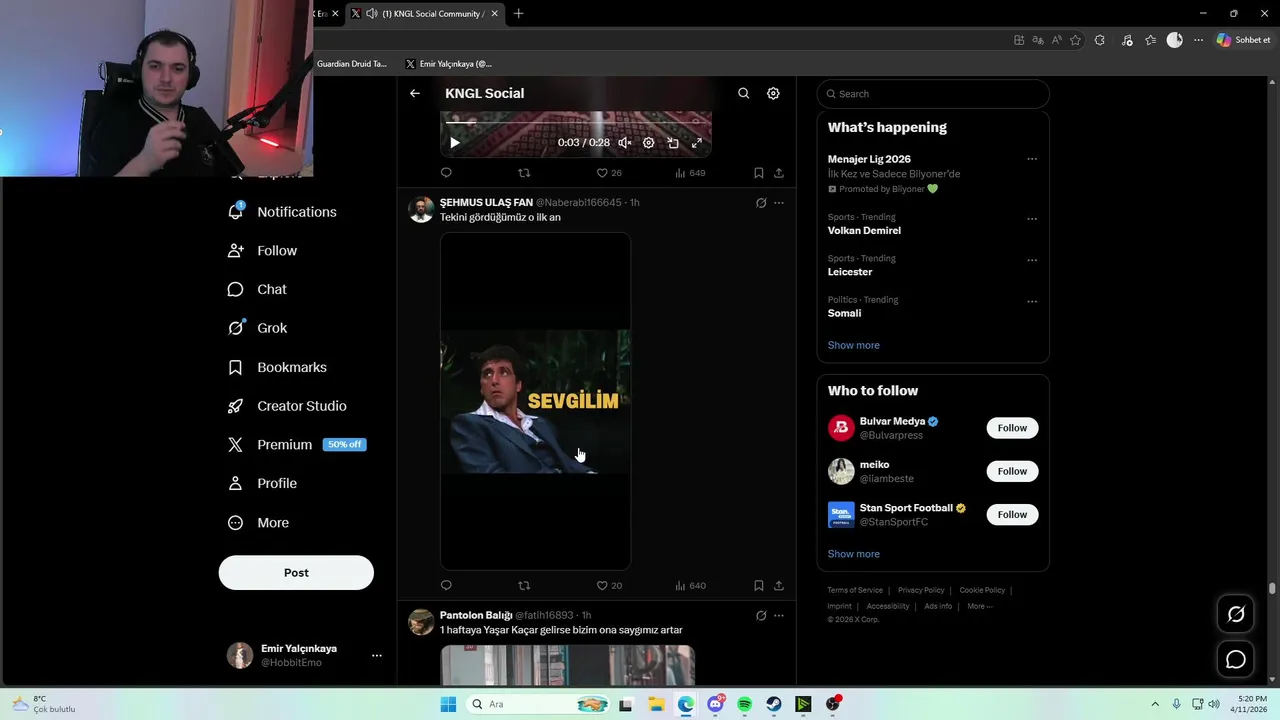This screenshot has height=720, width=1280.
Task: Follow Stan Sport Football
Action: pos(1012,514)
